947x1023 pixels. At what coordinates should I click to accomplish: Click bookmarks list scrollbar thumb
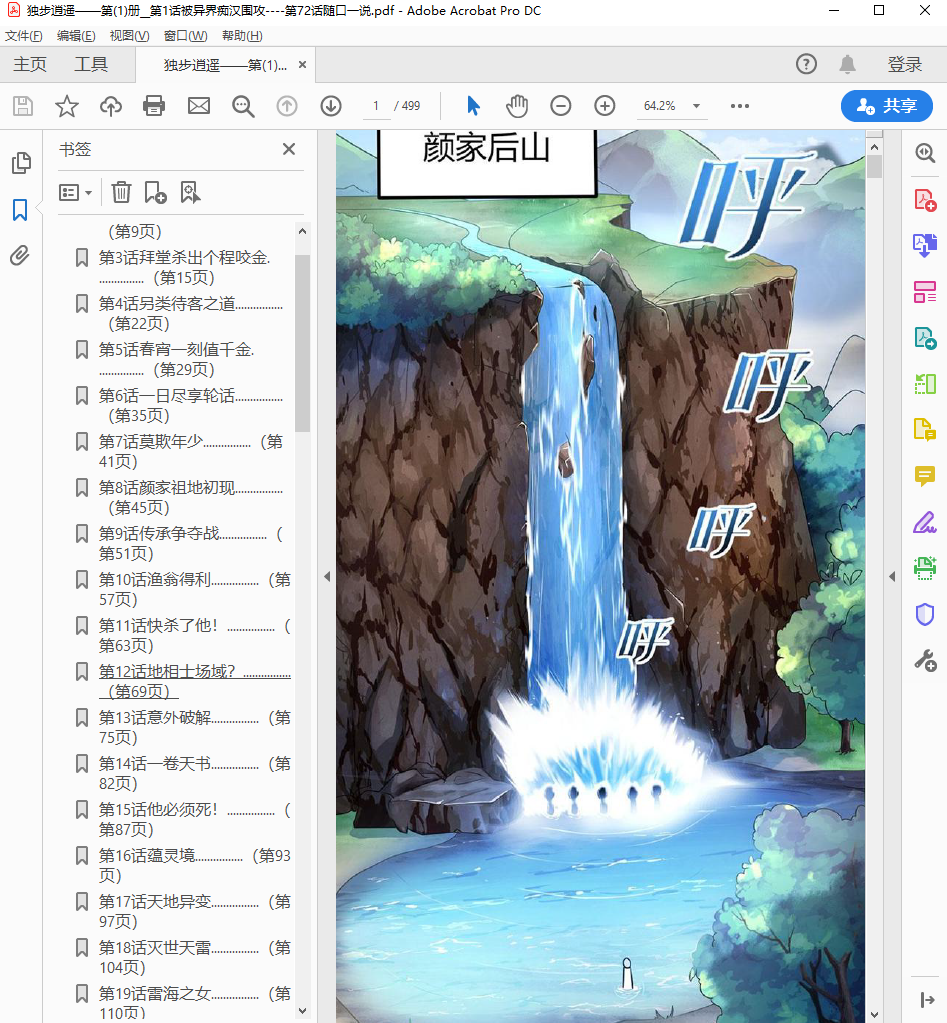tap(302, 343)
